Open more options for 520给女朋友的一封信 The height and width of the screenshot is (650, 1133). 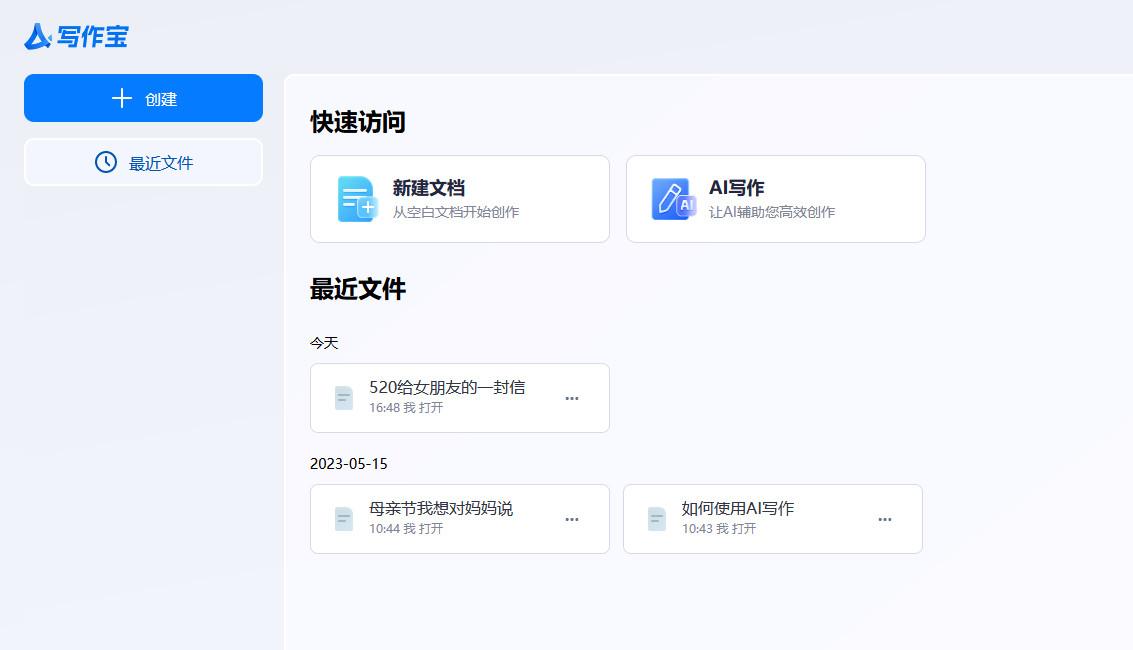click(x=572, y=398)
